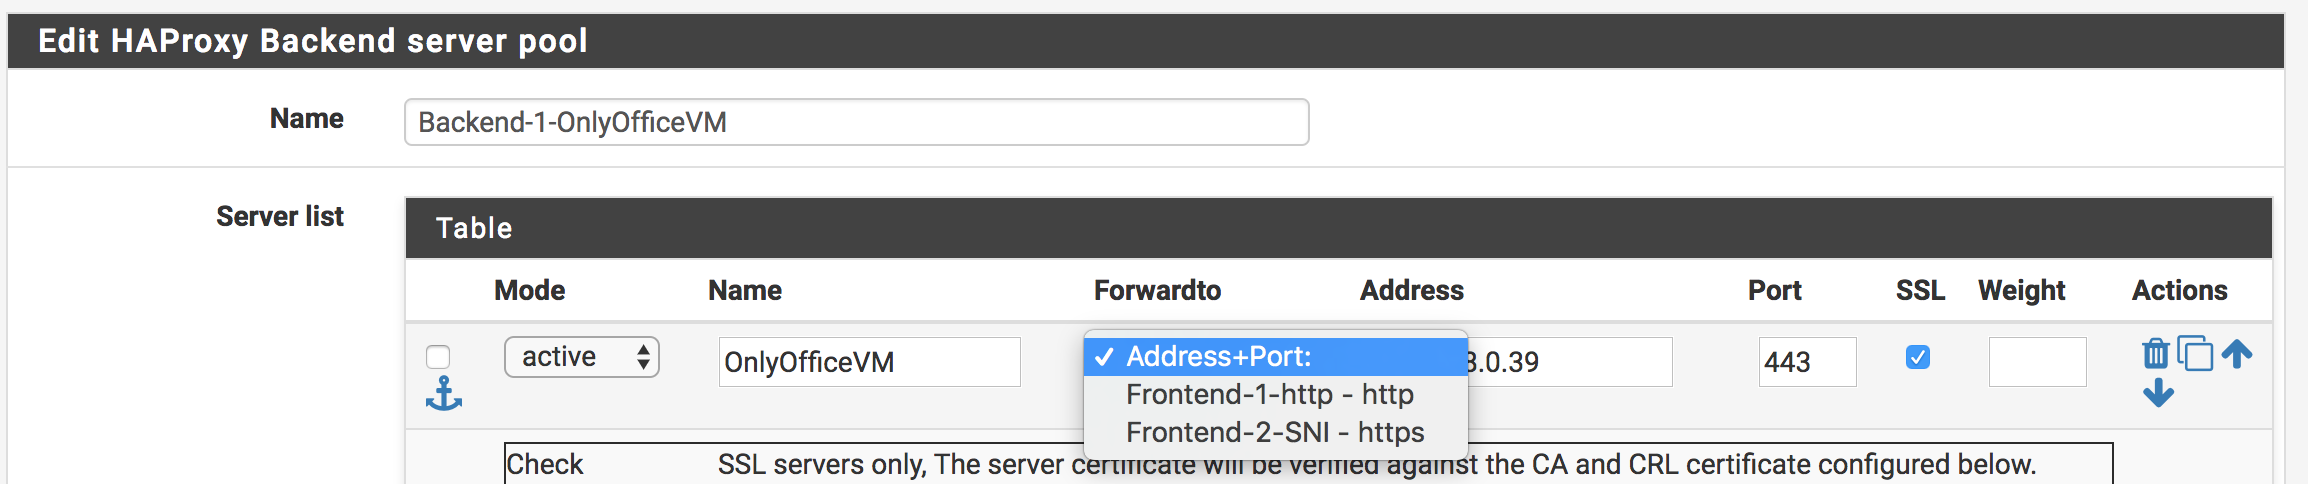Viewport: 2308px width, 484px height.
Task: Choose Frontend-1-http - http option
Action: tap(1269, 395)
